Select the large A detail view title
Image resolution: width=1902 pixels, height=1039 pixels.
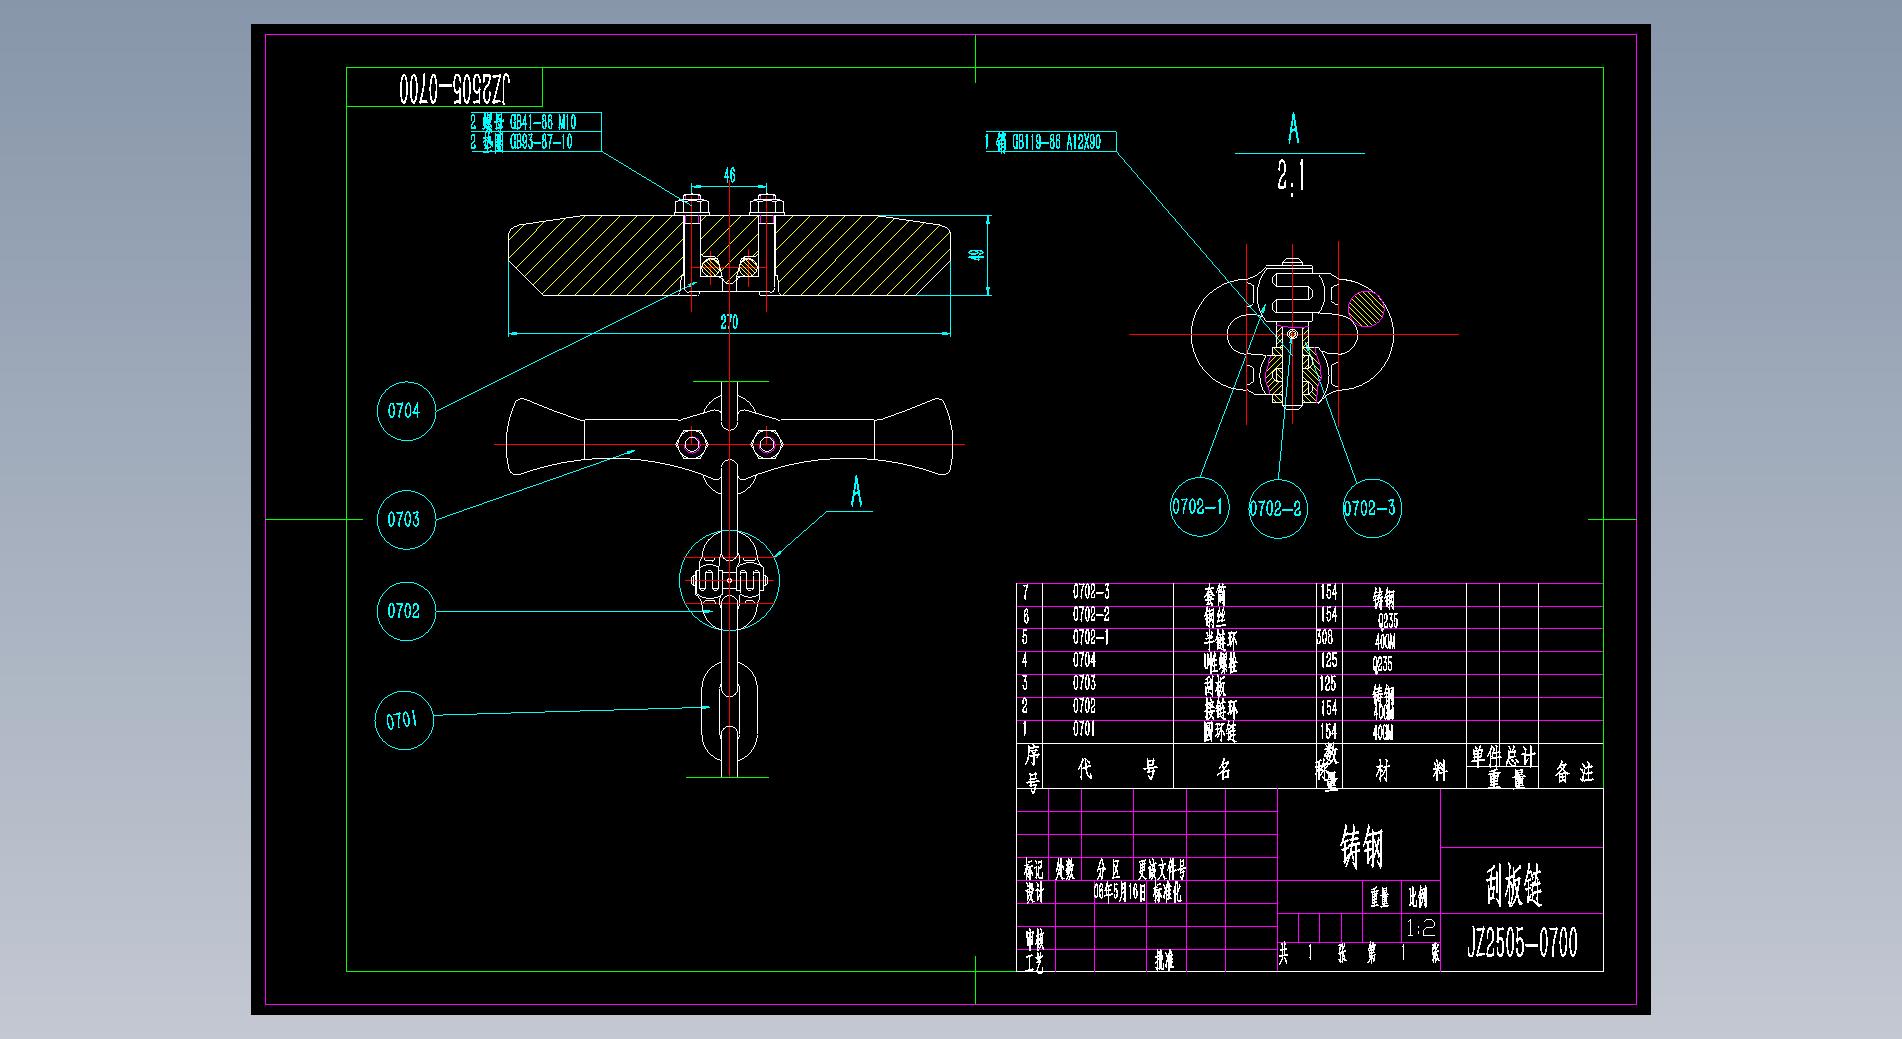pos(1293,130)
